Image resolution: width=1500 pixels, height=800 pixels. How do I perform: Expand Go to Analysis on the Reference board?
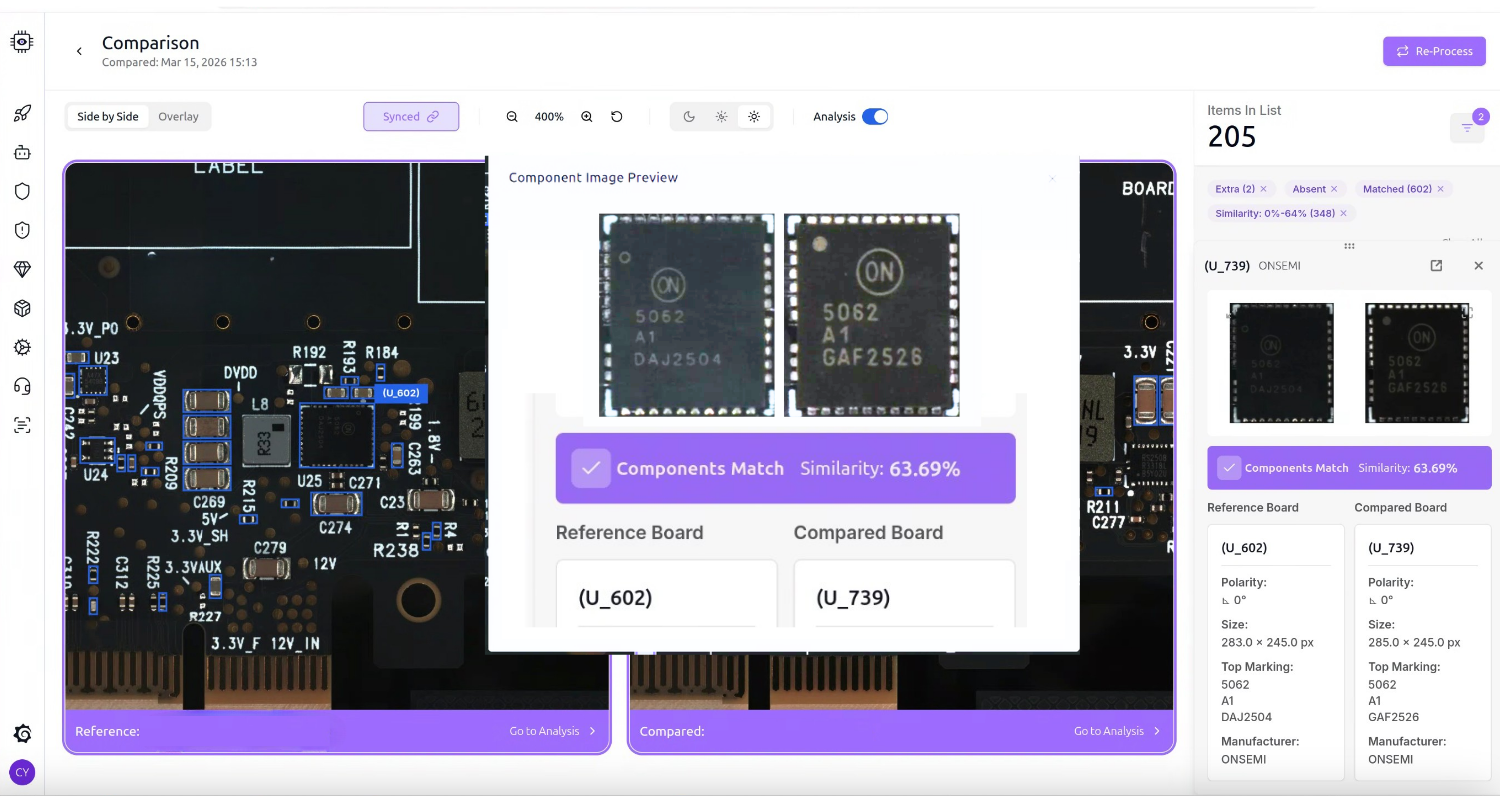552,731
